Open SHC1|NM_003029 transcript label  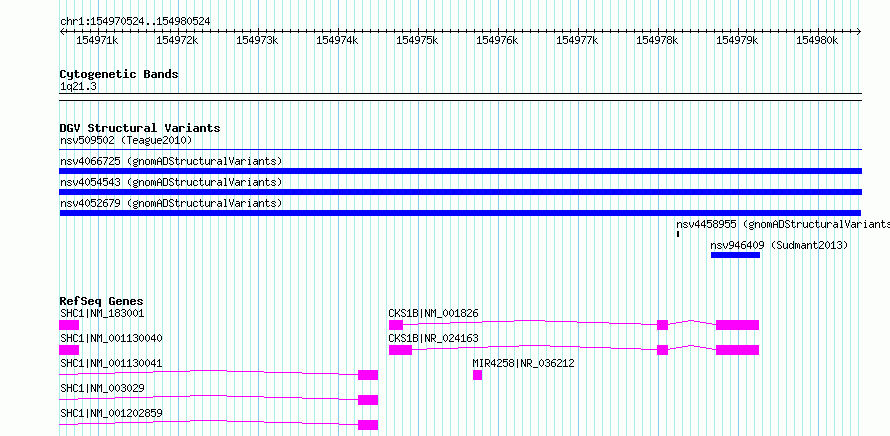click(x=102, y=388)
